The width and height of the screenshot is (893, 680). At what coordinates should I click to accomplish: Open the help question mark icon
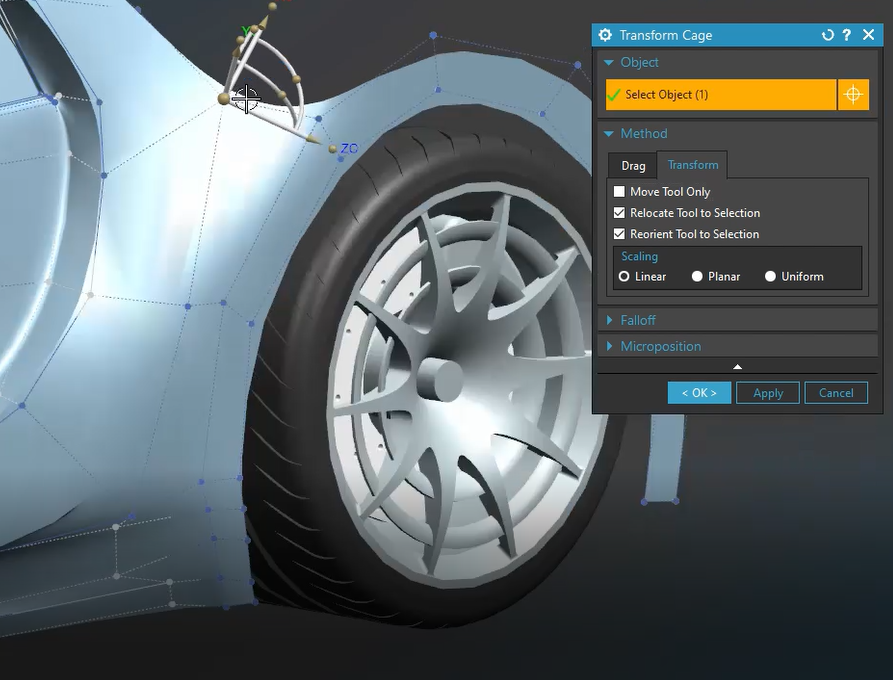pyautogui.click(x=847, y=35)
